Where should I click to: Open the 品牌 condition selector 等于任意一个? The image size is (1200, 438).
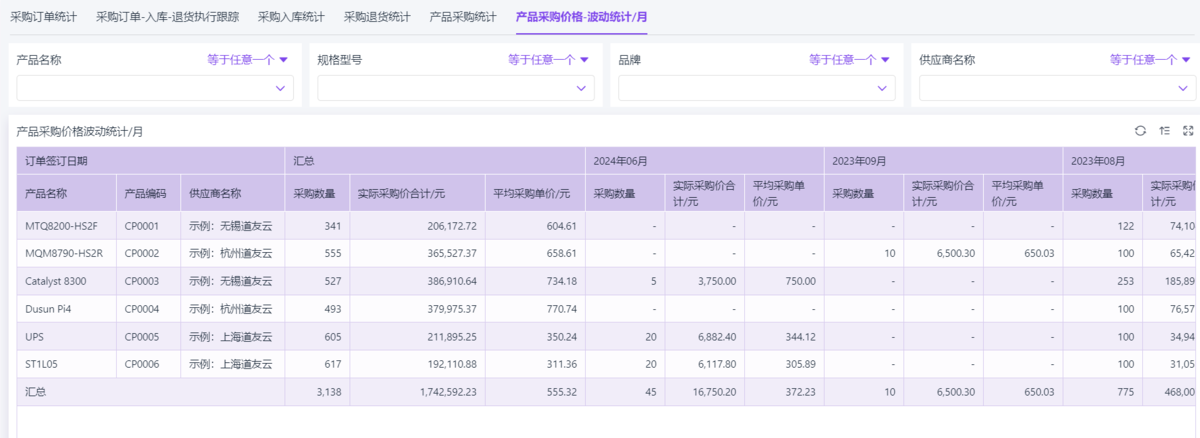(x=849, y=60)
